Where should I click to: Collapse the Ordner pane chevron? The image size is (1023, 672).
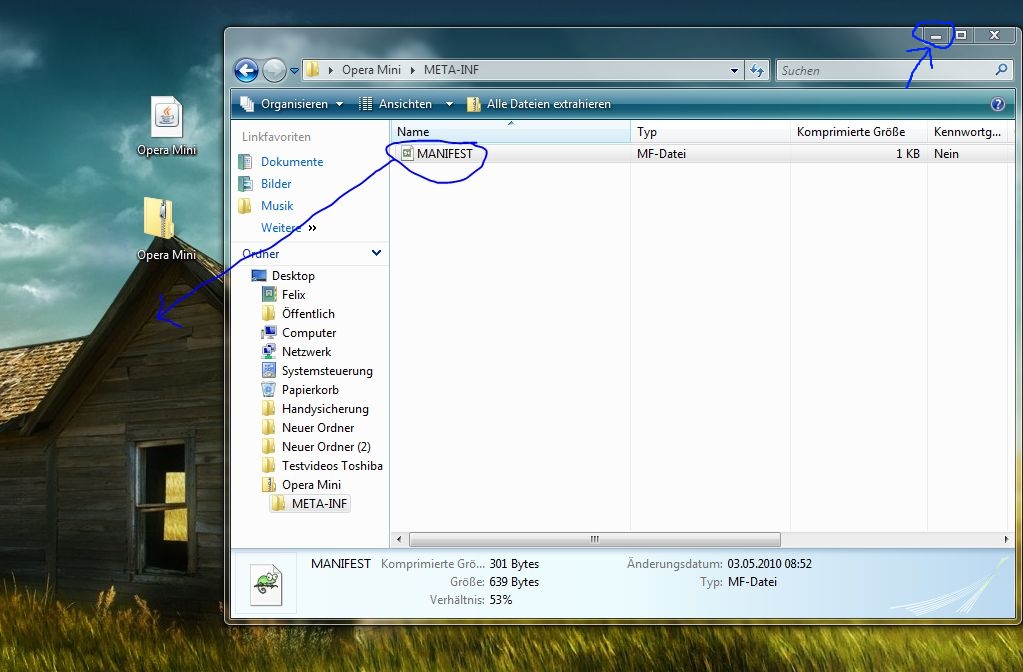click(376, 253)
